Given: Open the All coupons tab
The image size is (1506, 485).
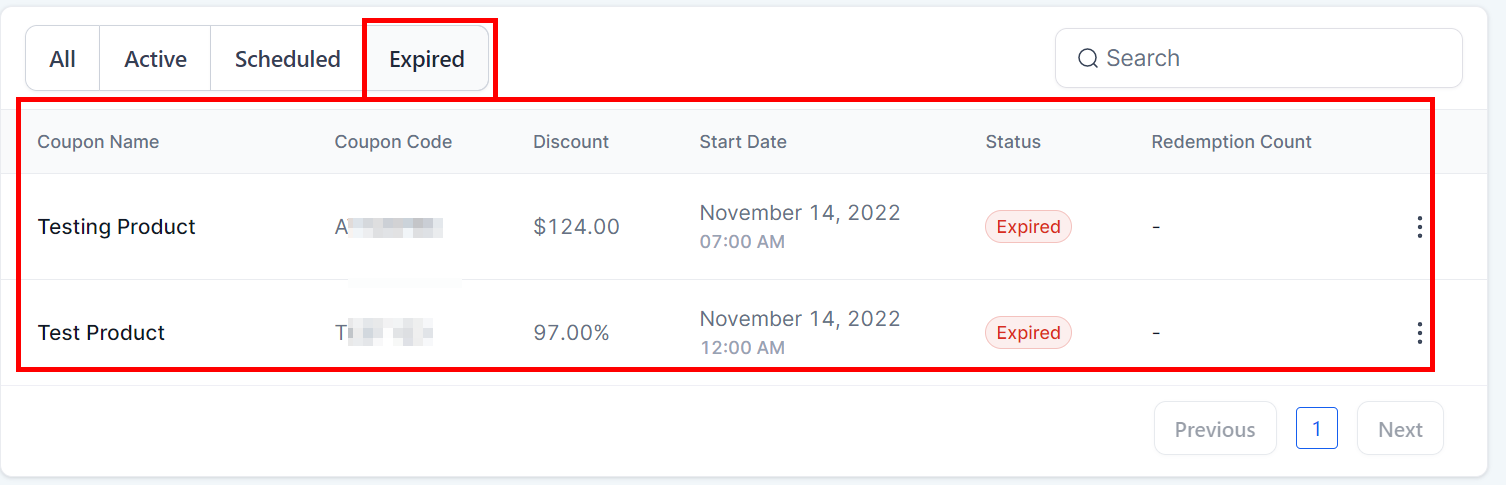Looking at the screenshot, I should point(62,59).
